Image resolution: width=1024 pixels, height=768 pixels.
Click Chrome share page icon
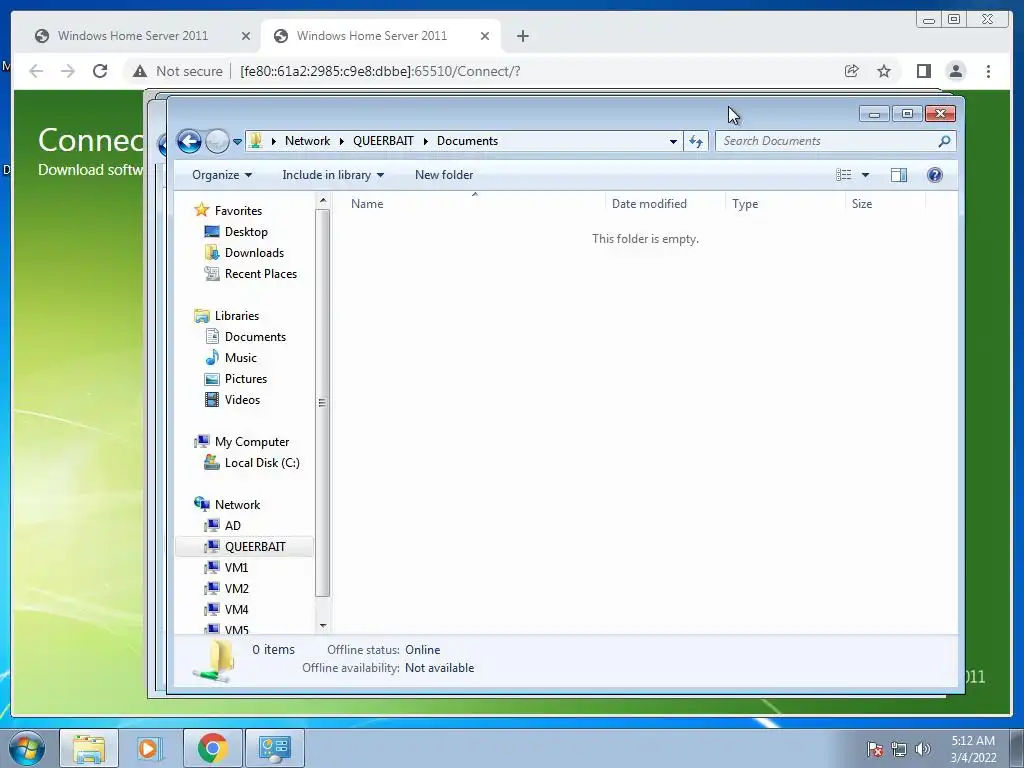coord(851,71)
